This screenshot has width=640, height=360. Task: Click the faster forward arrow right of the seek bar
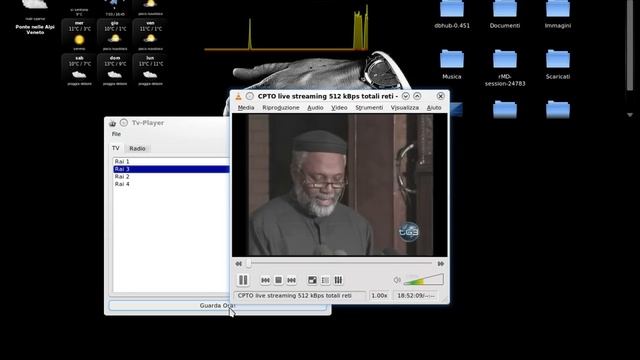coord(440,264)
